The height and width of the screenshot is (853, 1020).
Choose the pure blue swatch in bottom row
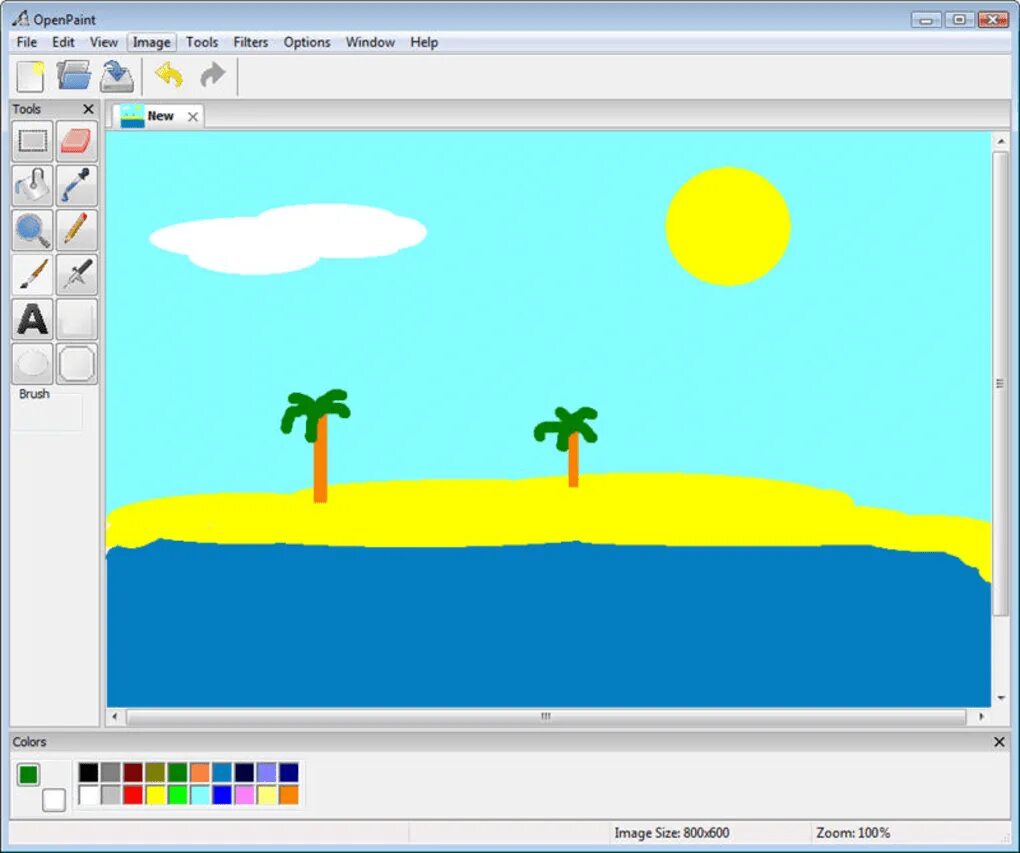(222, 794)
